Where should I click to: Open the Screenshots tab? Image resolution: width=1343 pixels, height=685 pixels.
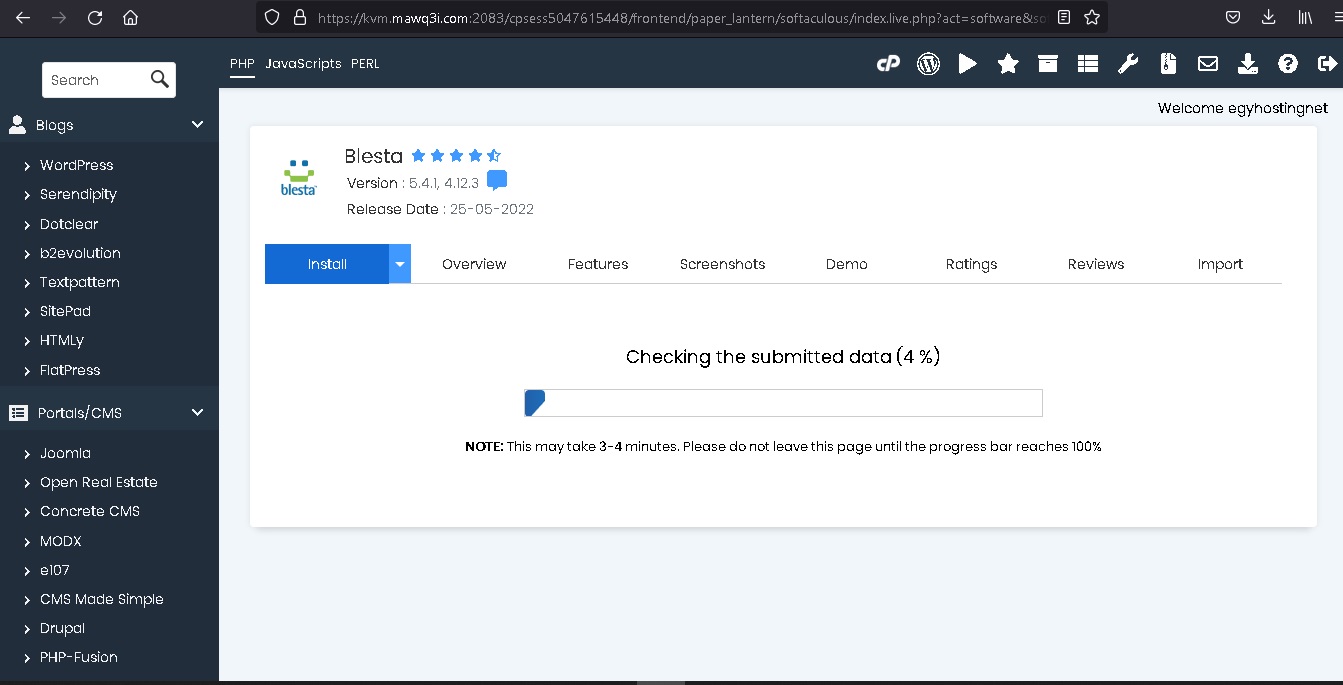(722, 264)
